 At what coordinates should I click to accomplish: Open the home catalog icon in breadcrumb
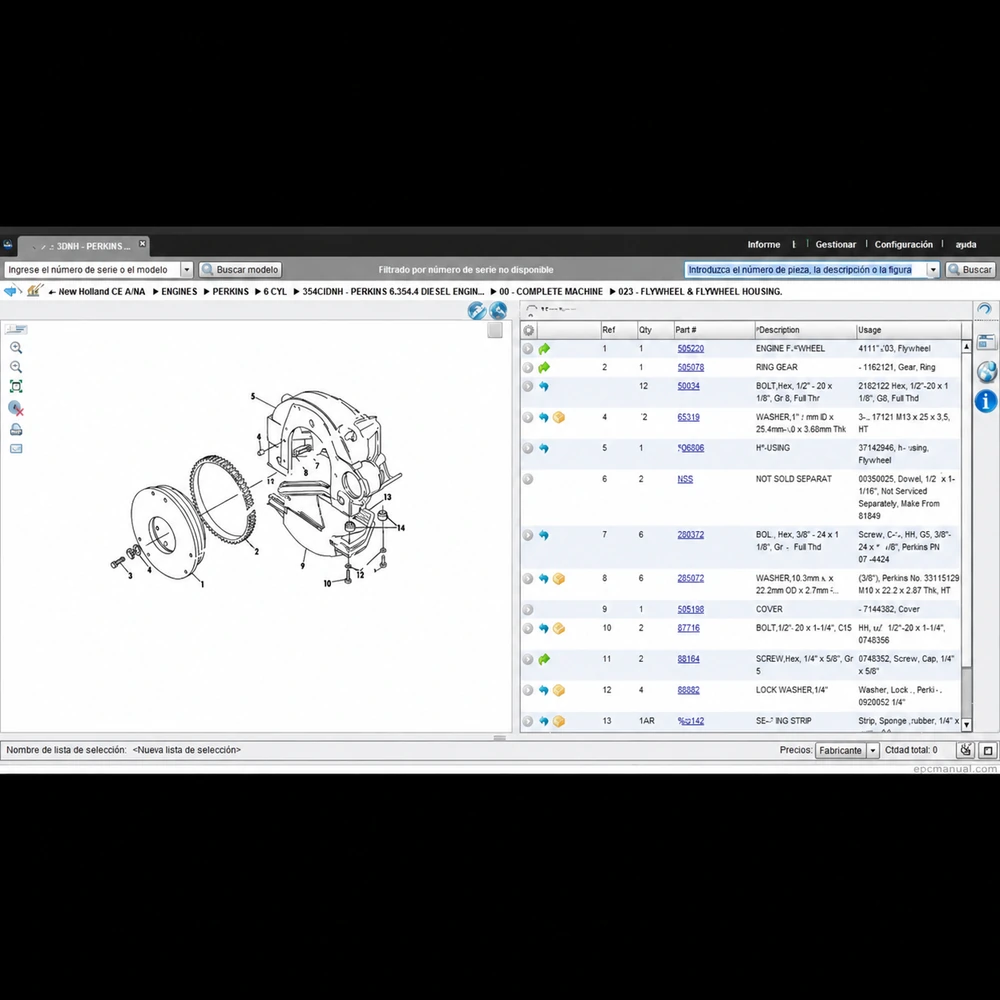pyautogui.click(x=34, y=291)
